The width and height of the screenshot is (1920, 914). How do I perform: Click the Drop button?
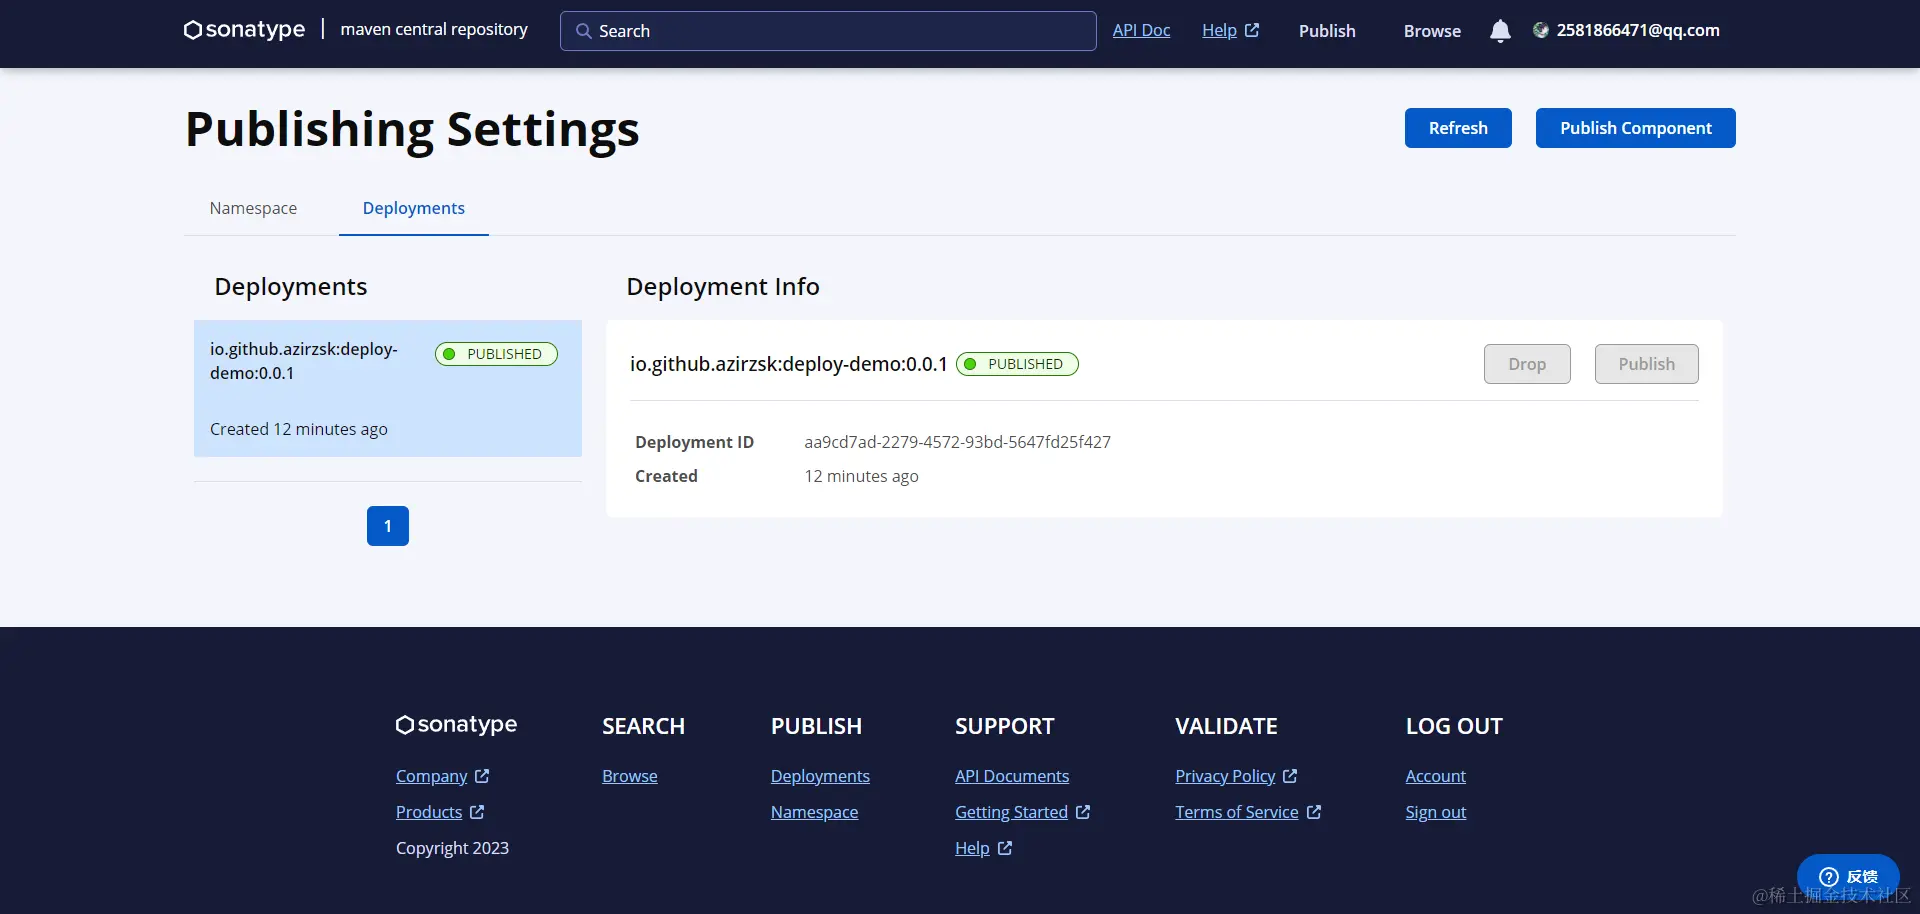[1527, 364]
